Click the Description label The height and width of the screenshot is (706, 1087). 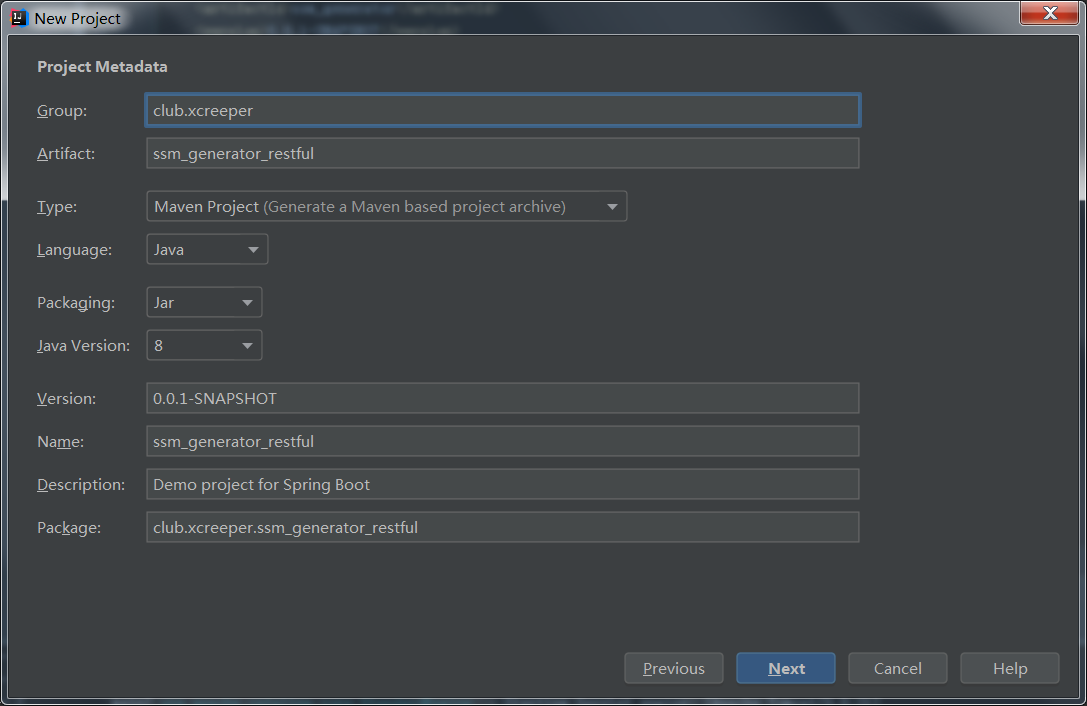[x=81, y=485]
